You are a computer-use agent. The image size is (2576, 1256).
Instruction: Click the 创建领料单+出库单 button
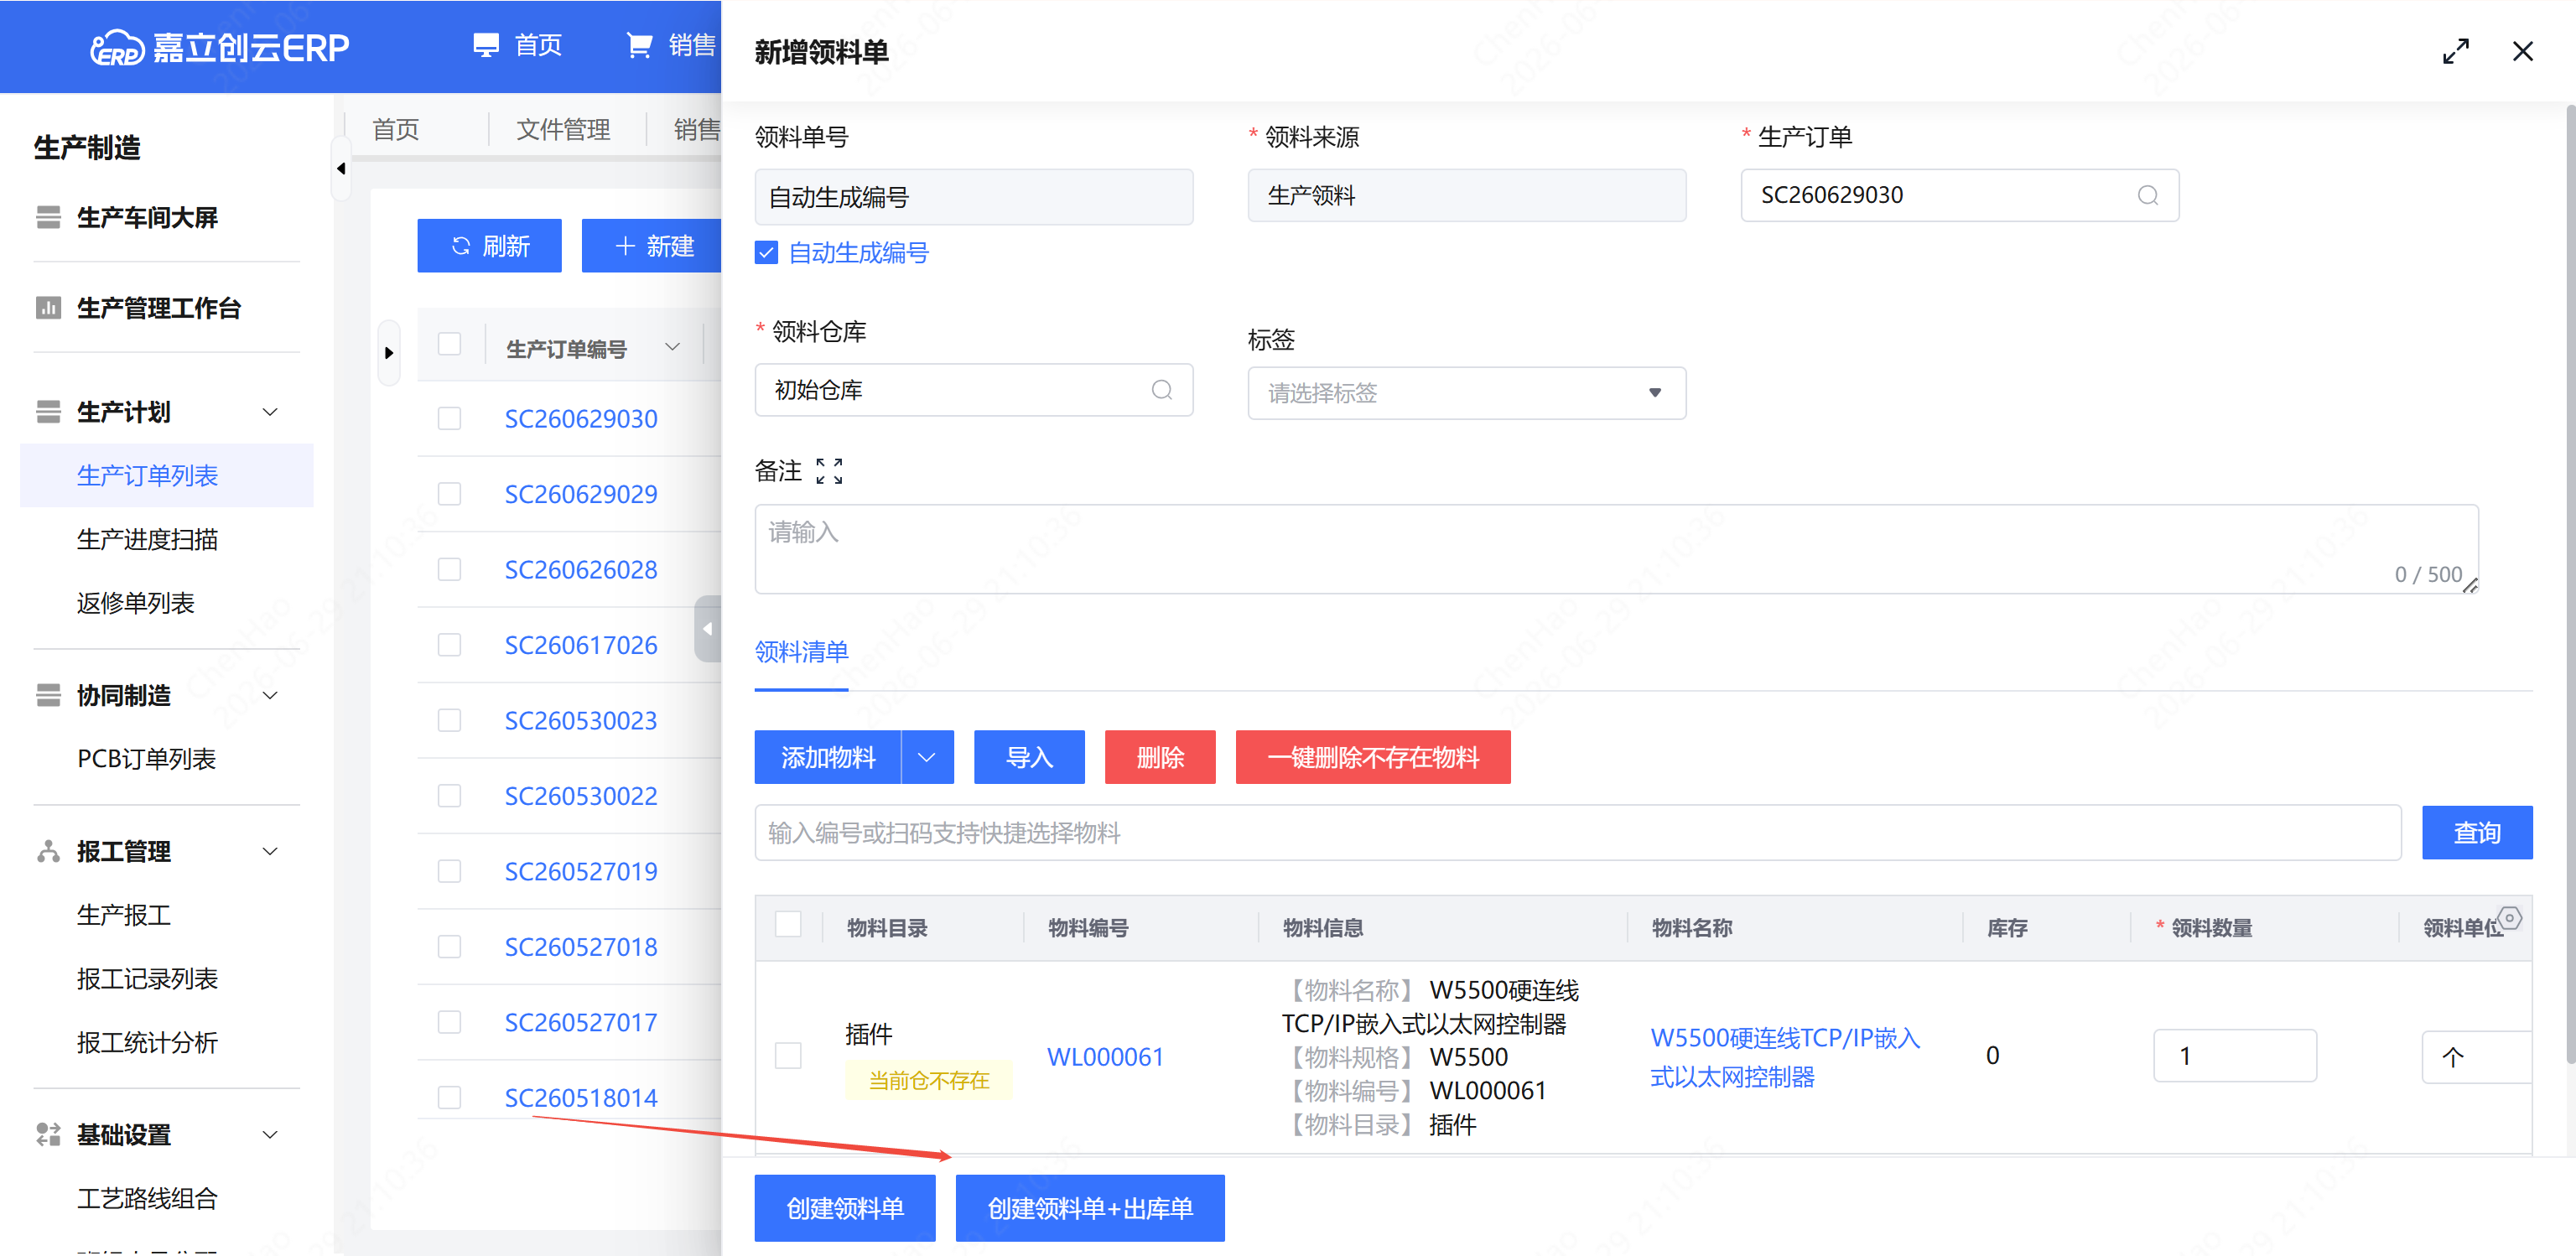click(x=1090, y=1208)
